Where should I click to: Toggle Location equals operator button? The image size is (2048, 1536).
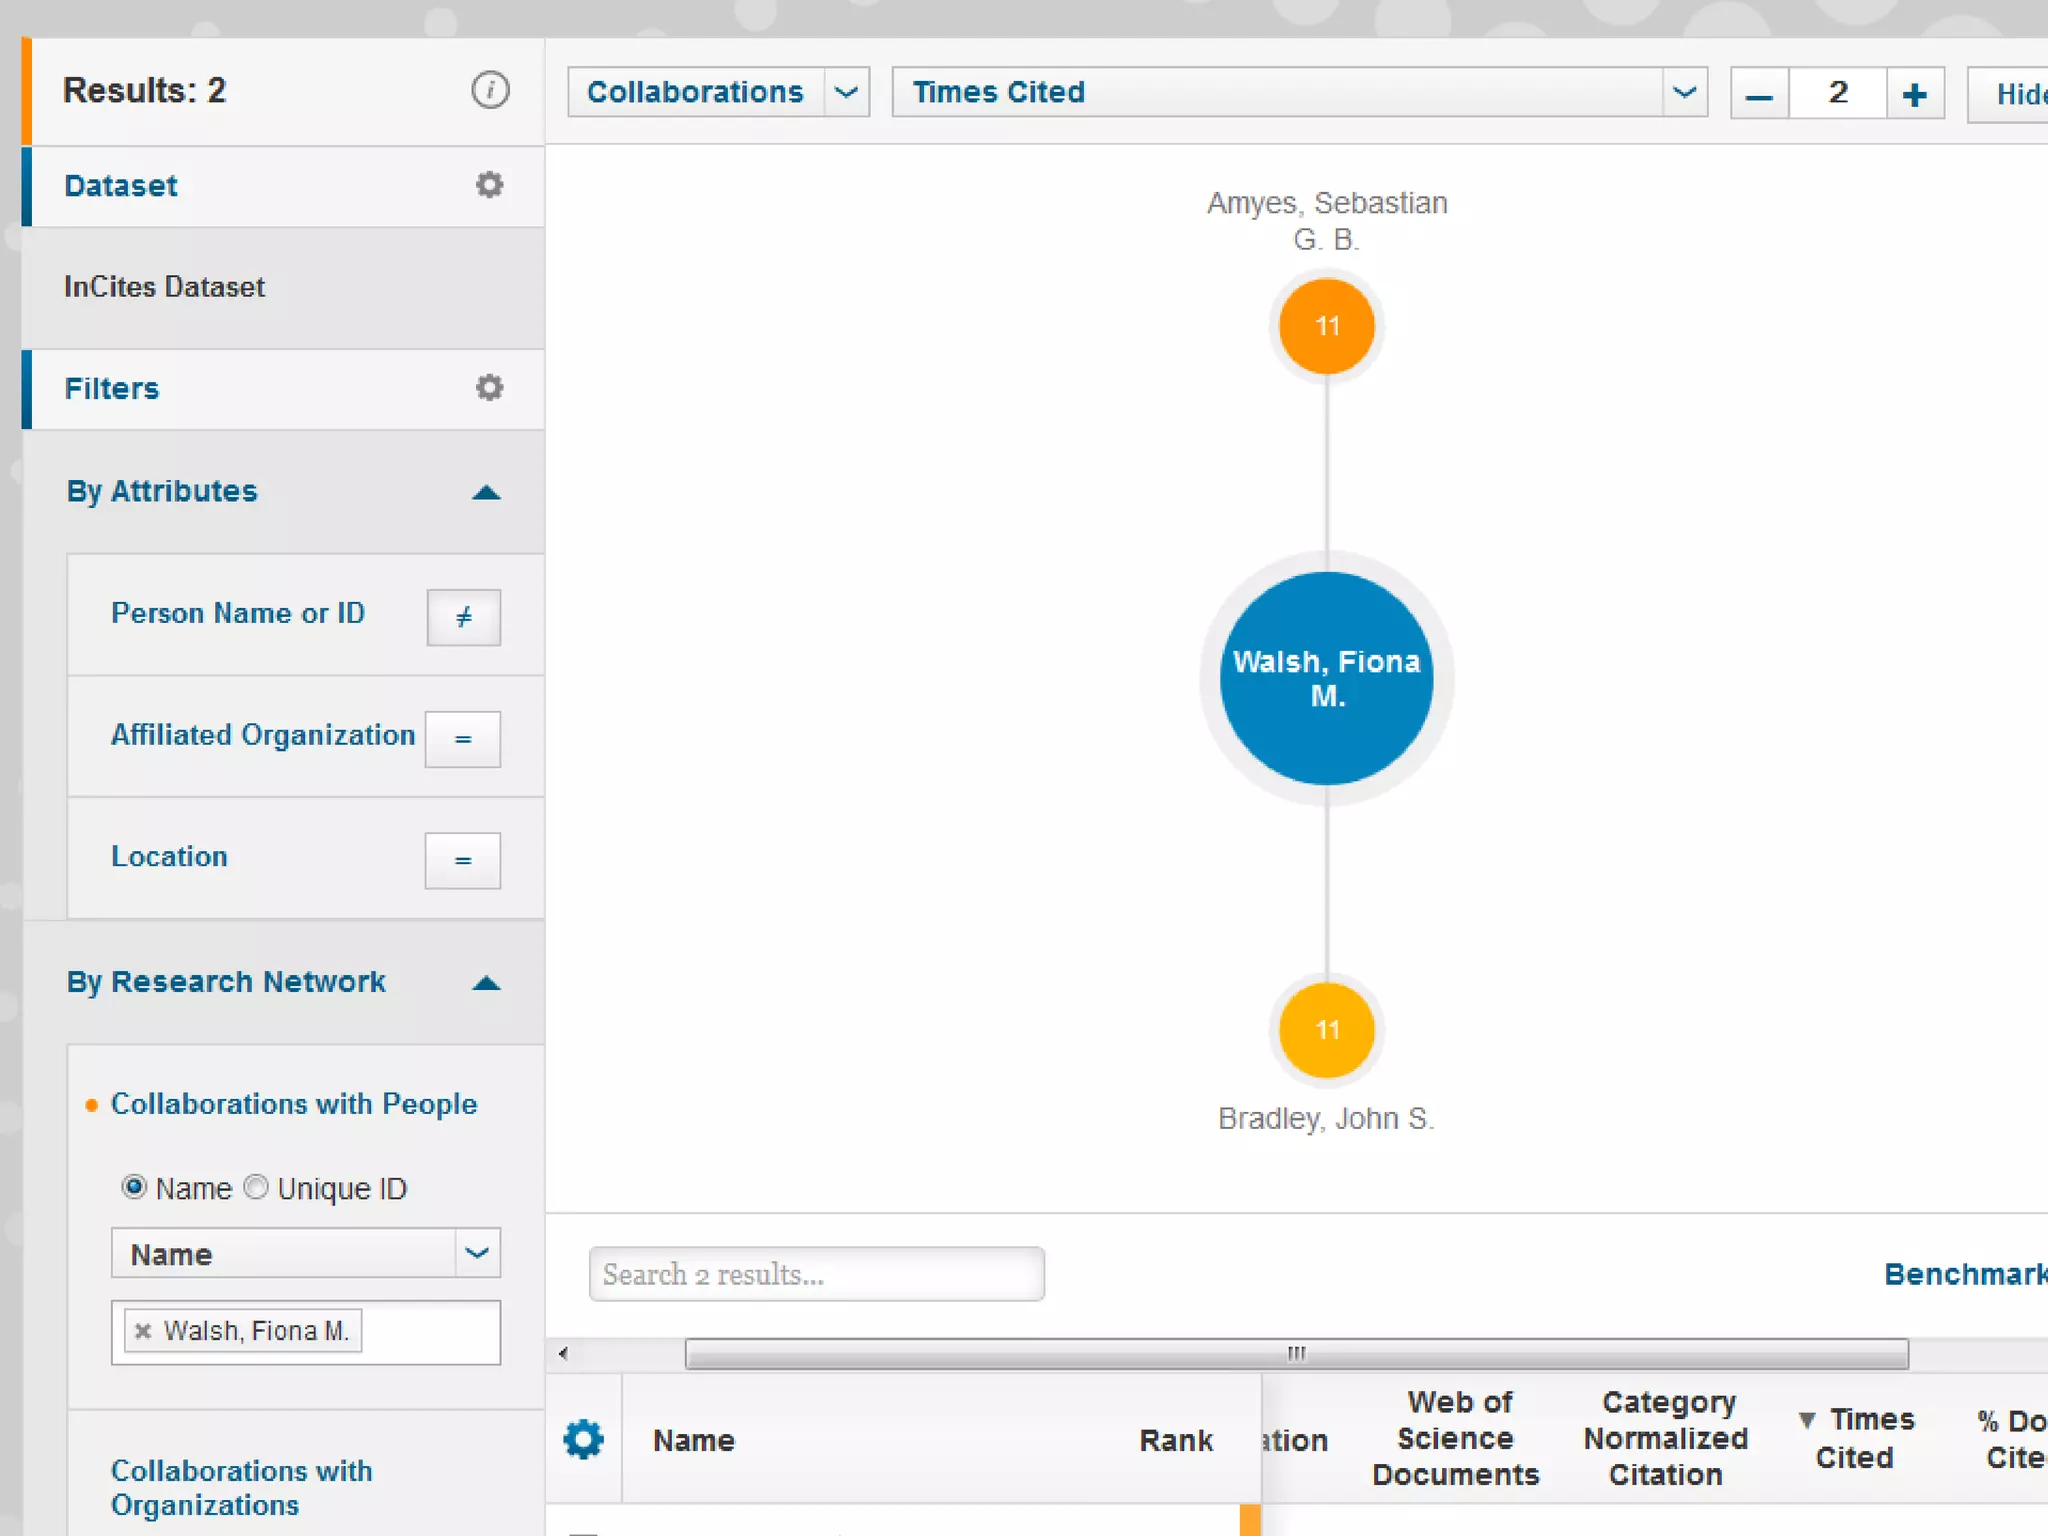(x=462, y=860)
